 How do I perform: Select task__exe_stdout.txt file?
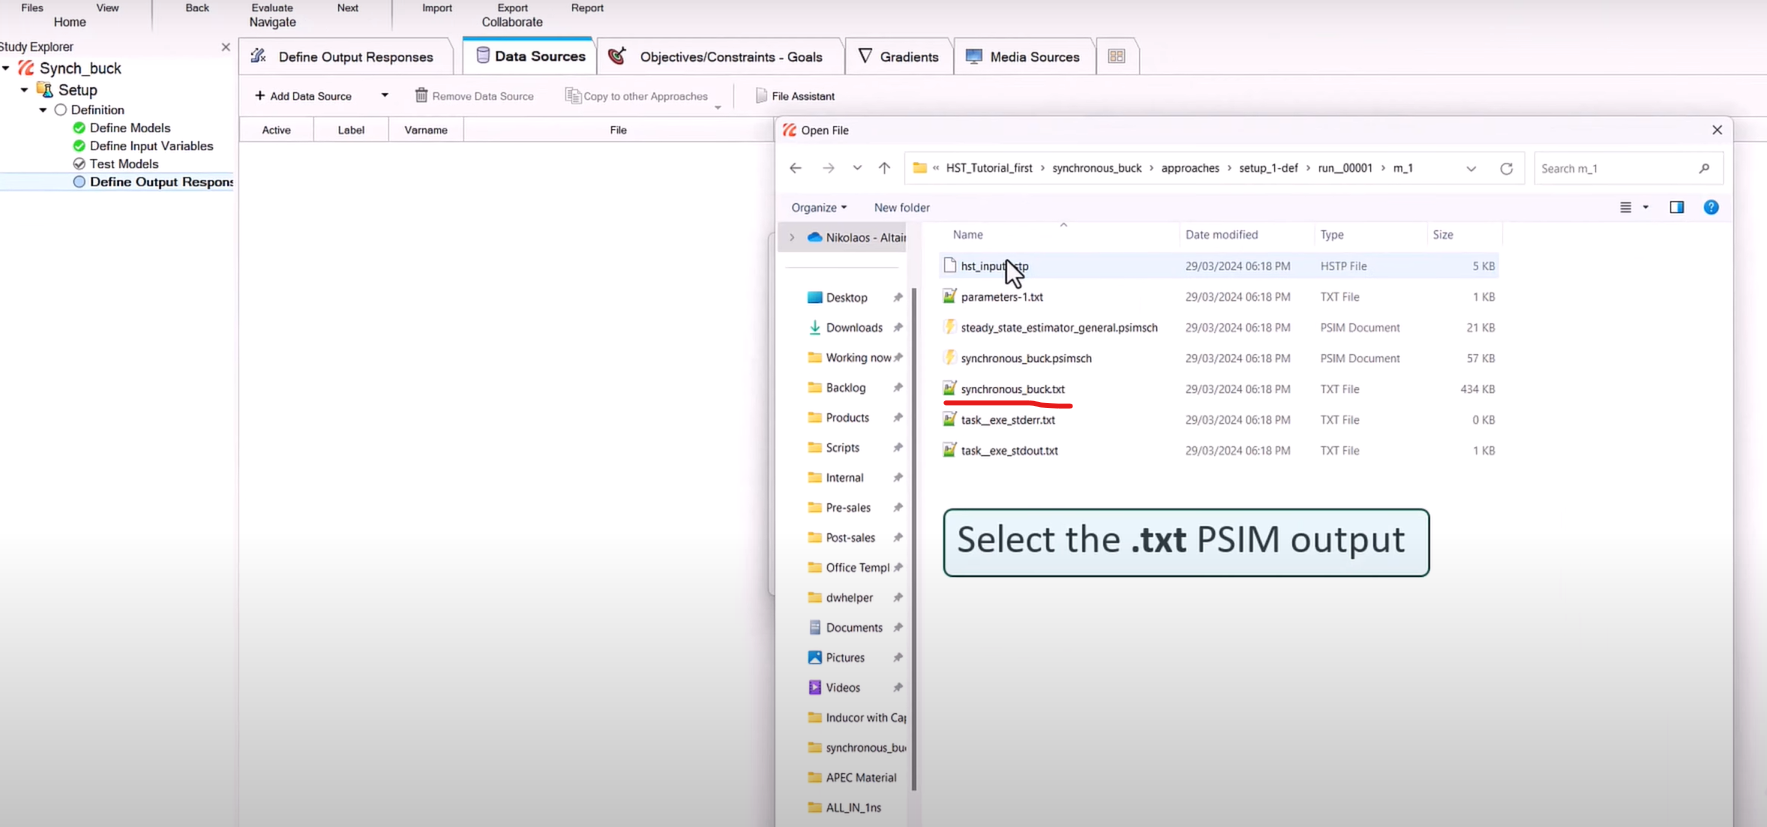pos(1219,450)
